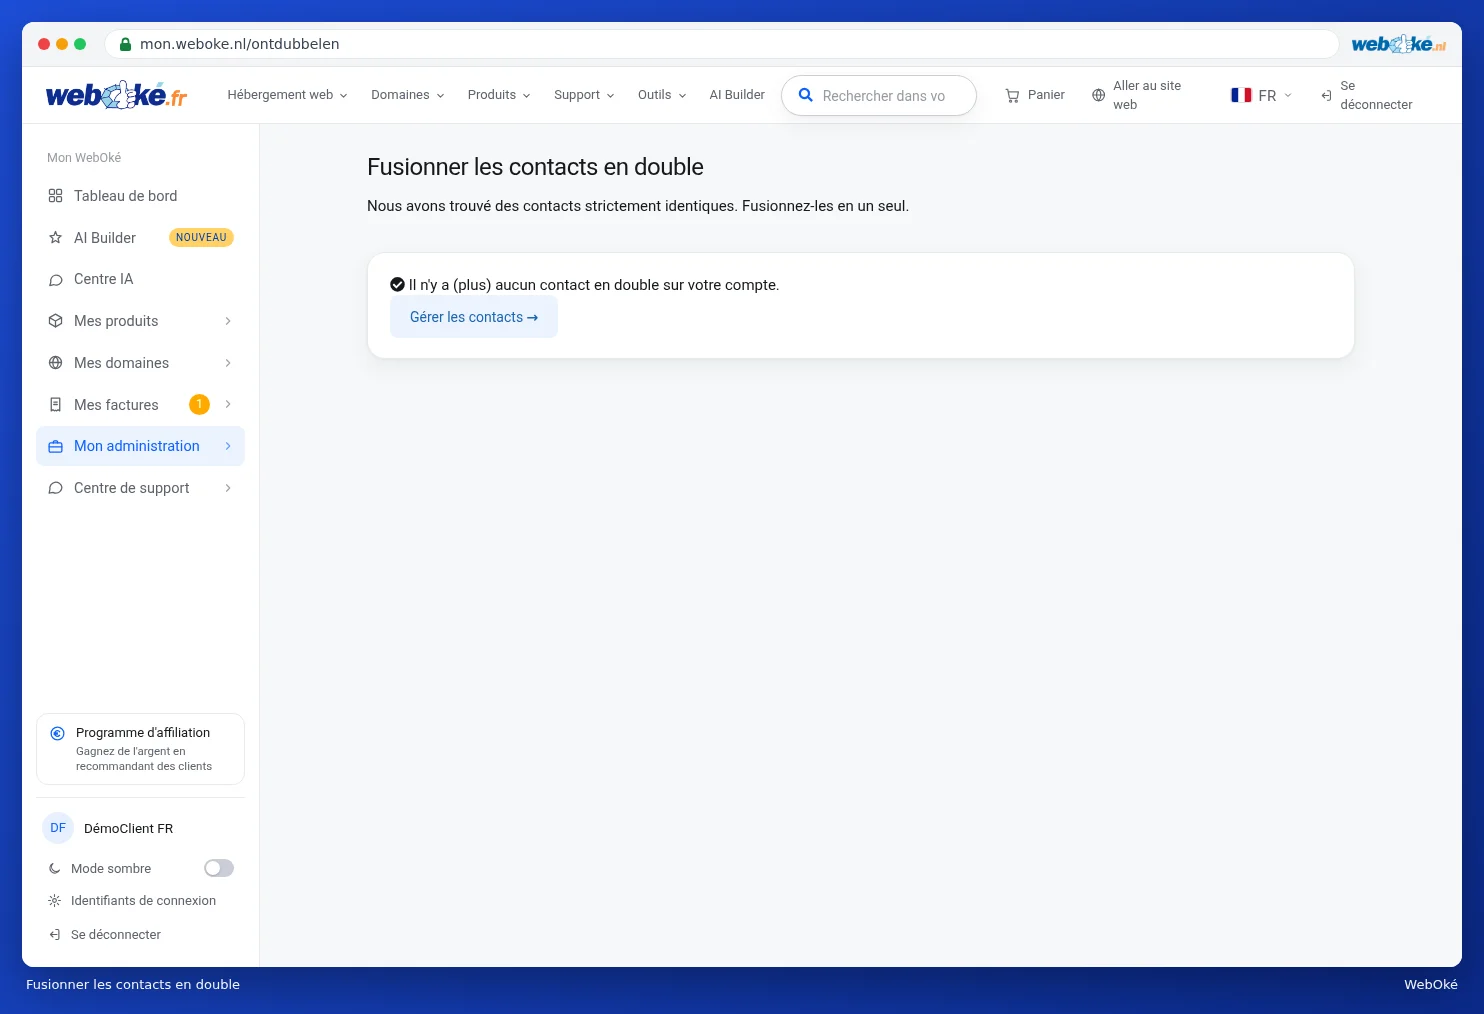This screenshot has height=1014, width=1484.
Task: Click the Centre IA chat bubble icon
Action: [x=56, y=280]
